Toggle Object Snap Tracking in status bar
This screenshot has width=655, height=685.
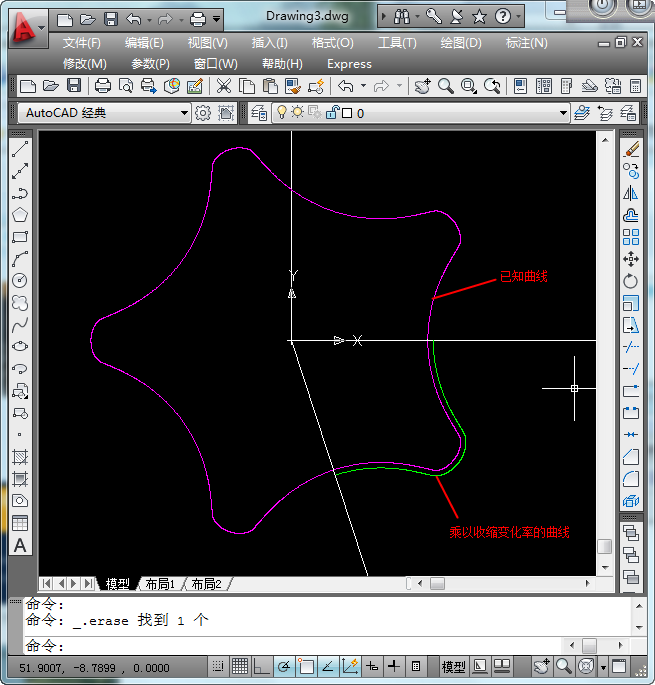328,667
